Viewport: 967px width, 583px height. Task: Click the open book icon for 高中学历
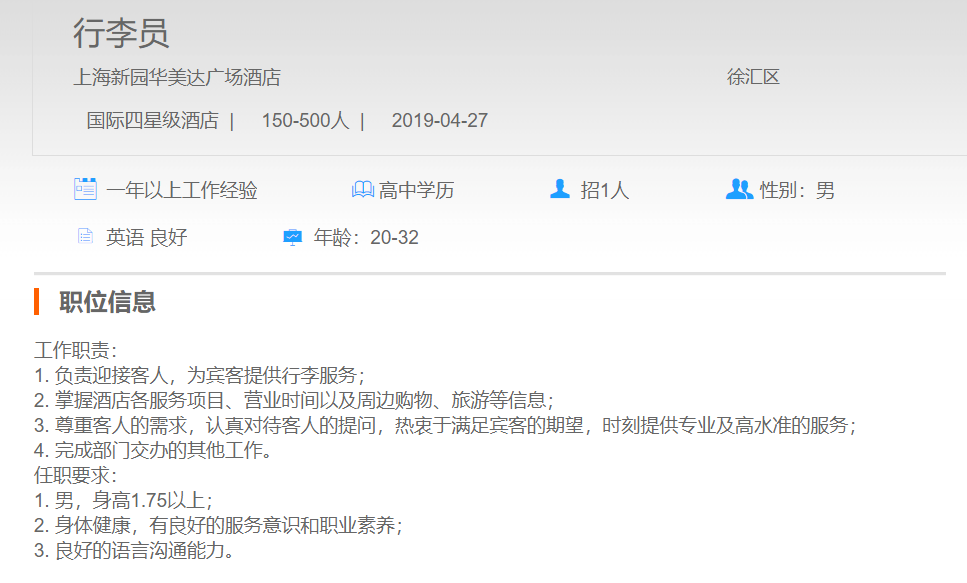click(362, 189)
